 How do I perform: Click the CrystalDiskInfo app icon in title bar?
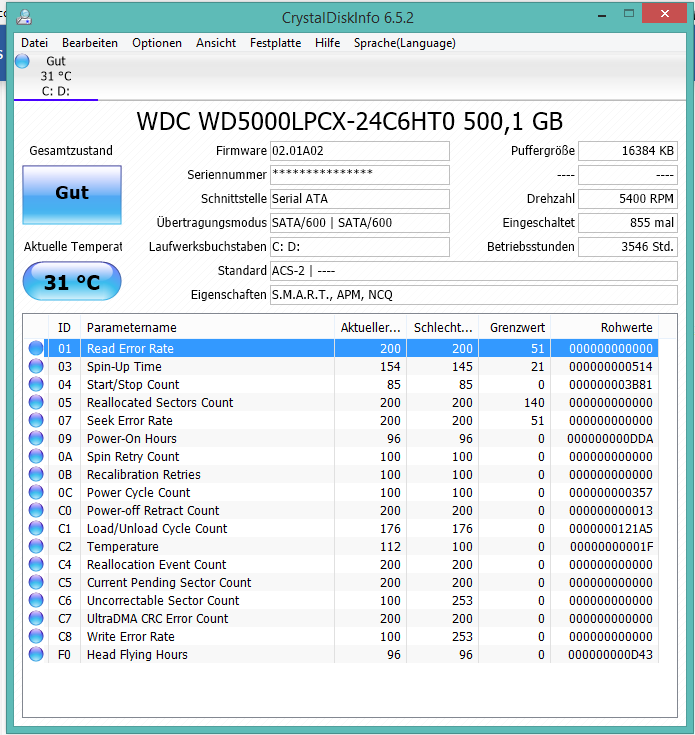(24, 17)
